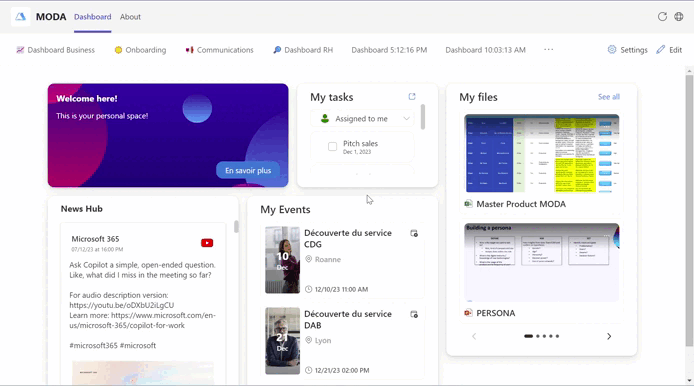Viewport: 694px width, 386px height.
Task: Click the Dashboard RH tab icon
Action: [277, 50]
